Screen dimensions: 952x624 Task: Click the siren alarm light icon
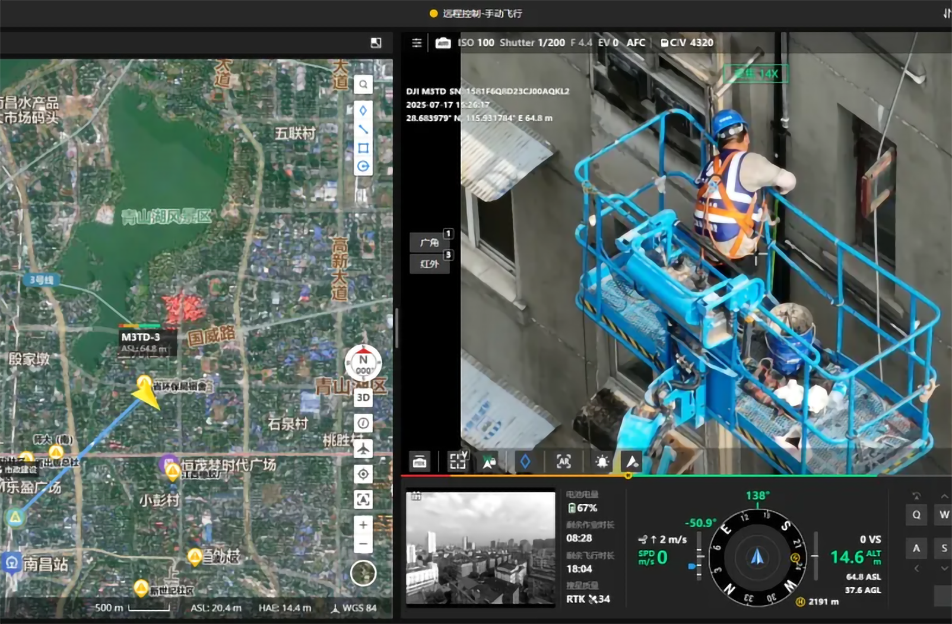click(x=601, y=461)
